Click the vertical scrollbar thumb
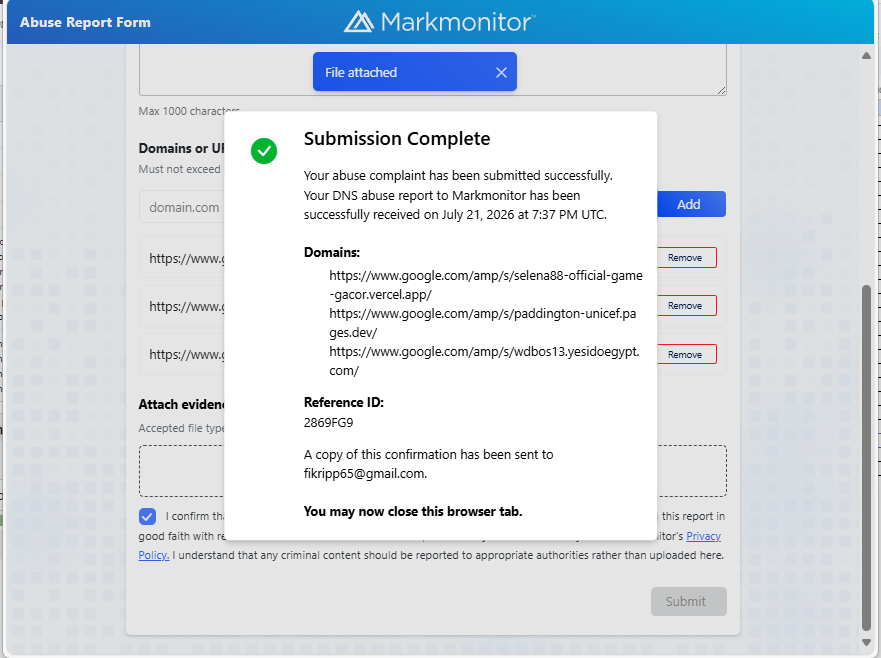This screenshot has width=881, height=658. coord(866,458)
